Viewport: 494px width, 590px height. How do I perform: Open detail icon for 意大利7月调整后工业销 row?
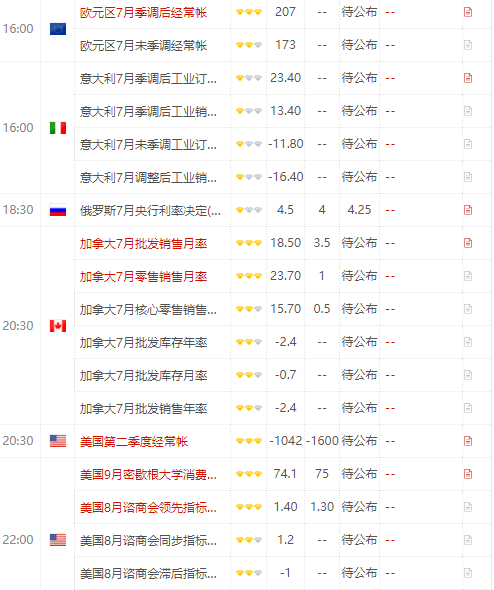tap(468, 177)
